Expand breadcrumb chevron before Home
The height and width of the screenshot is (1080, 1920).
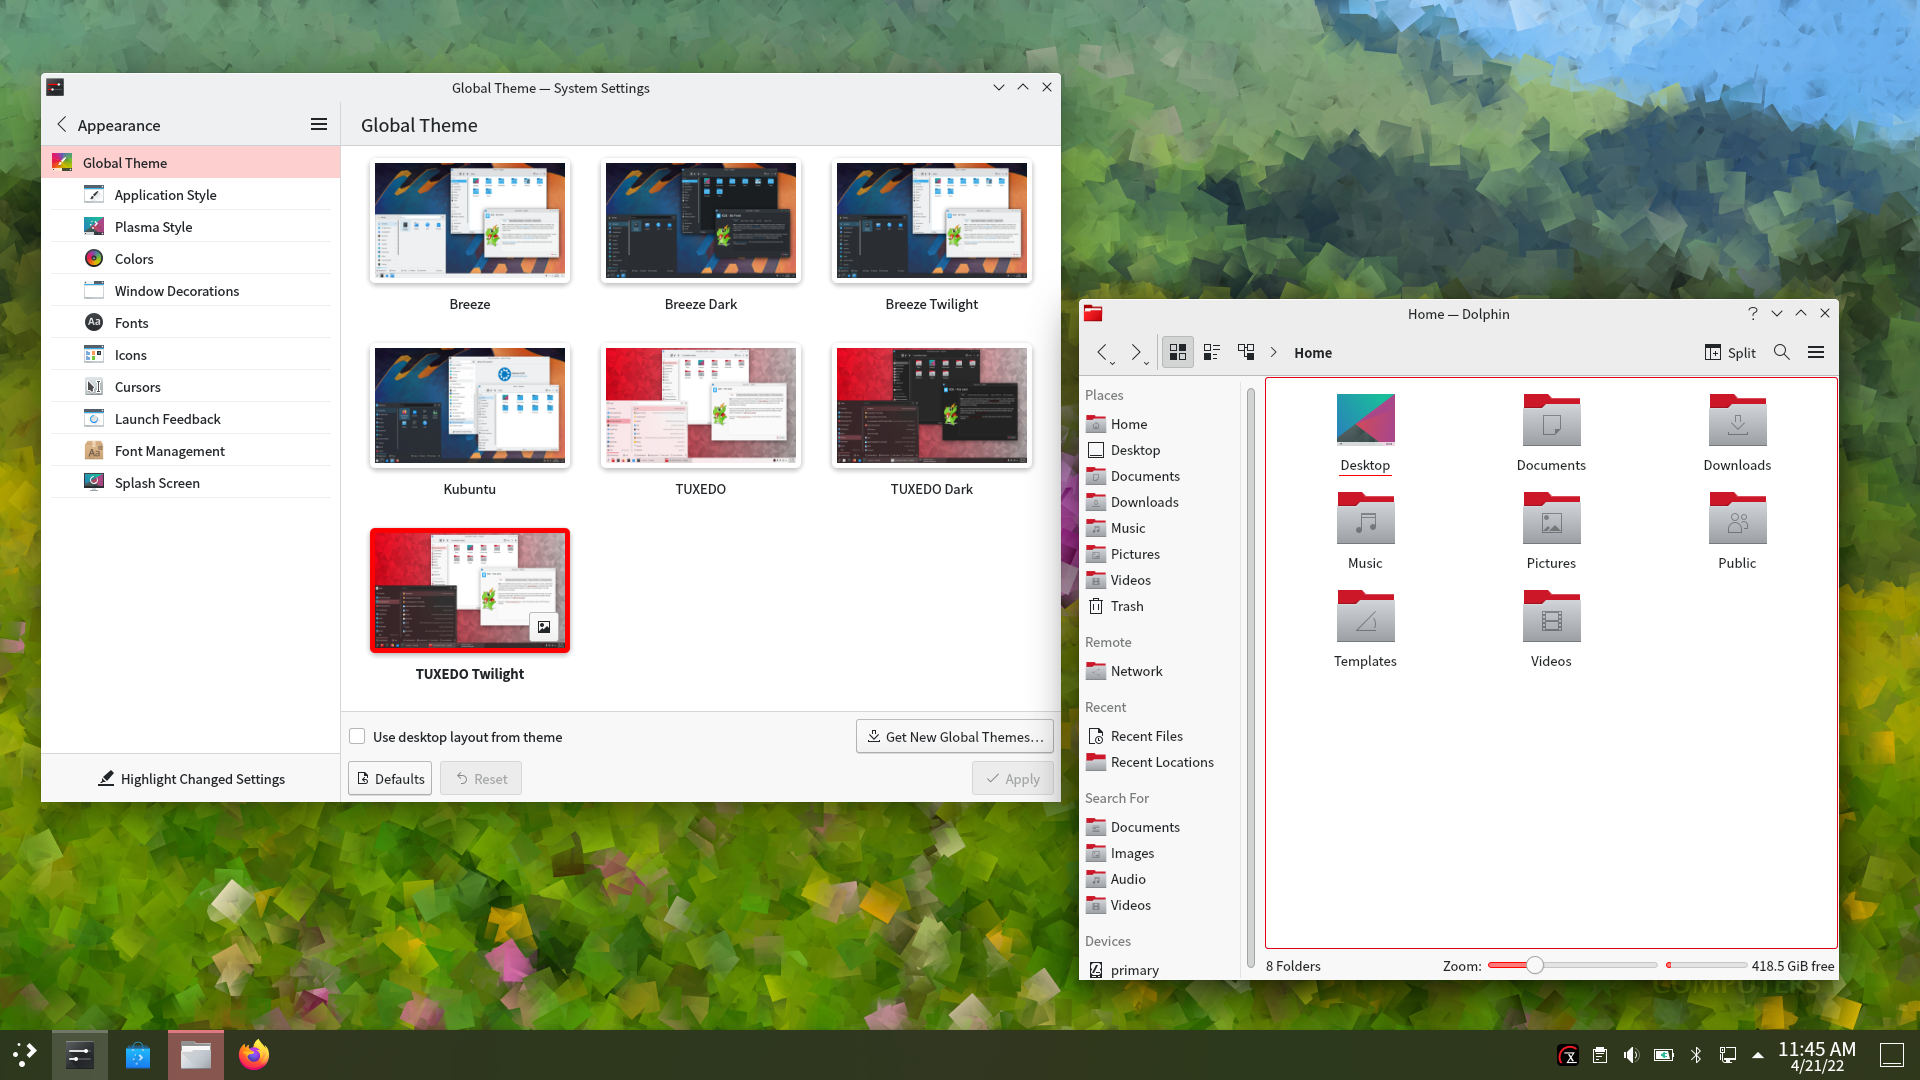1273,352
